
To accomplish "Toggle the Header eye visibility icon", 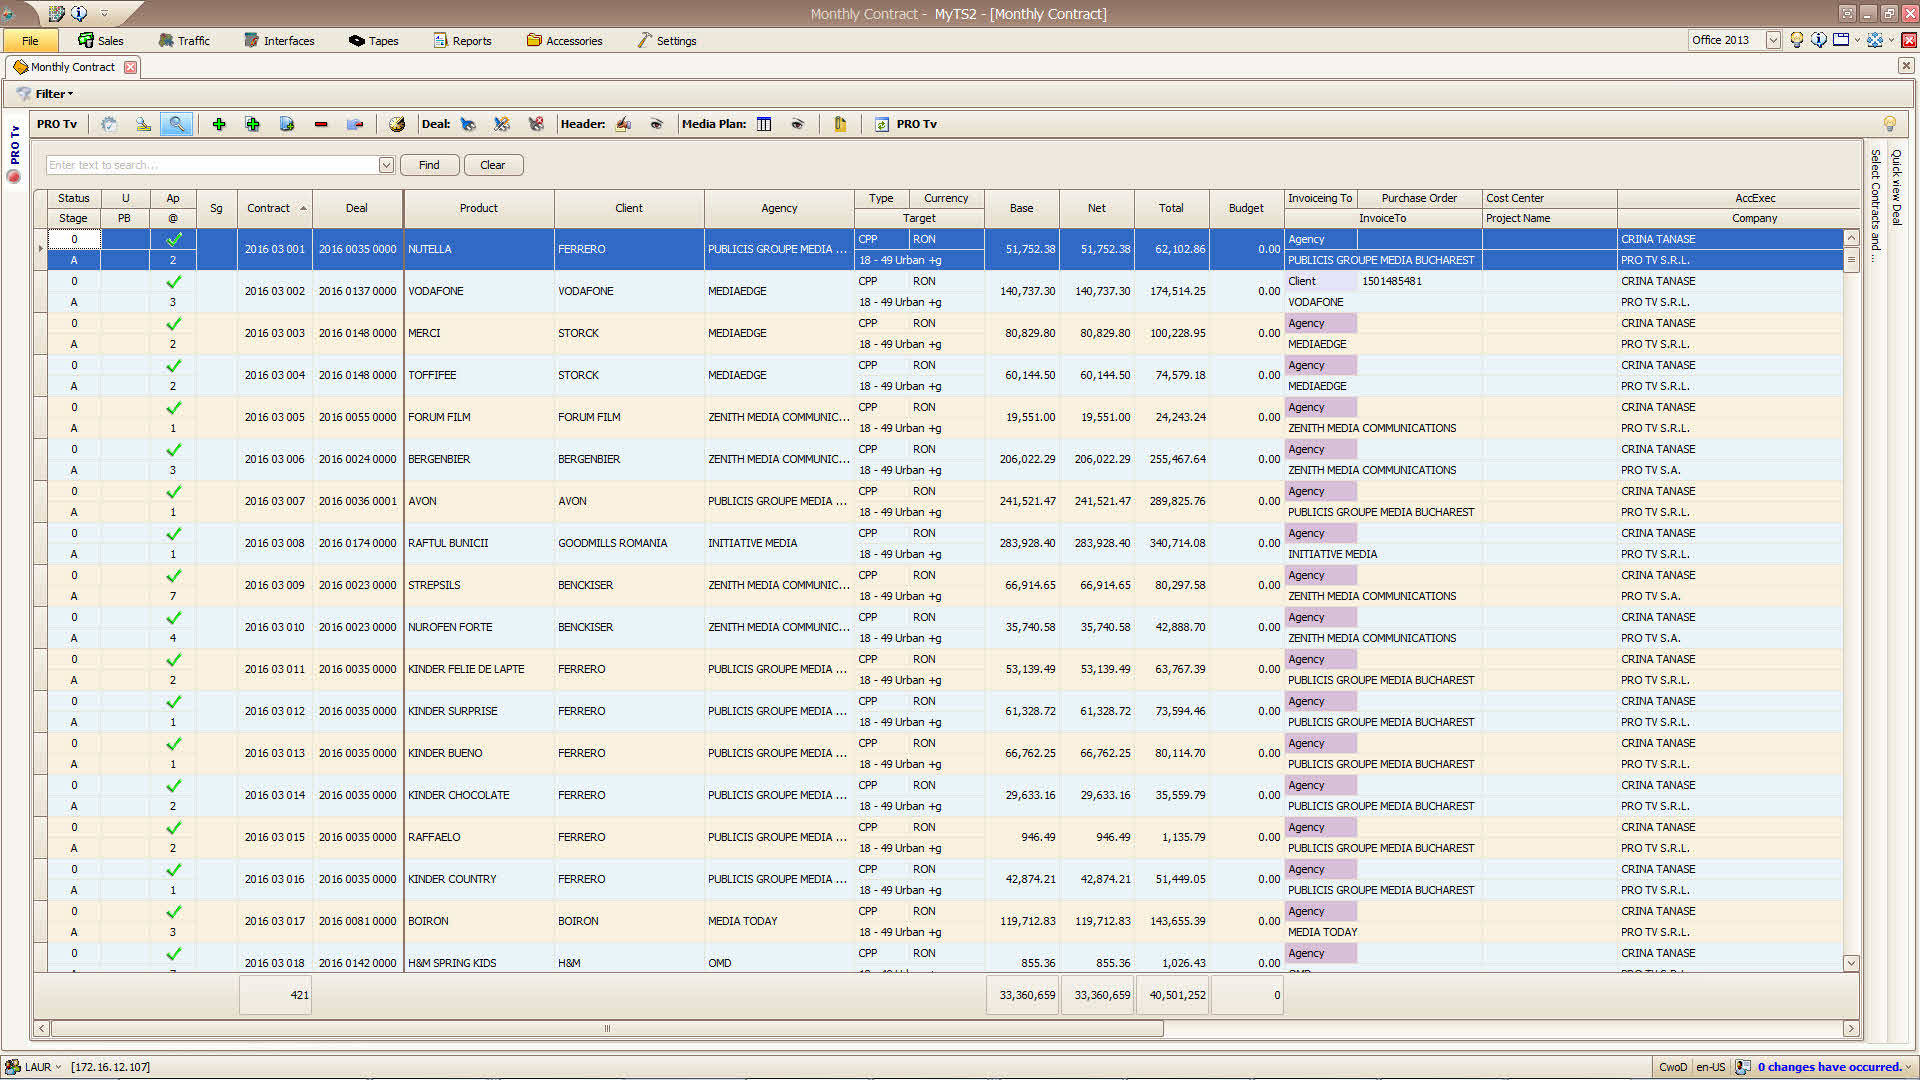I will pyautogui.click(x=657, y=124).
